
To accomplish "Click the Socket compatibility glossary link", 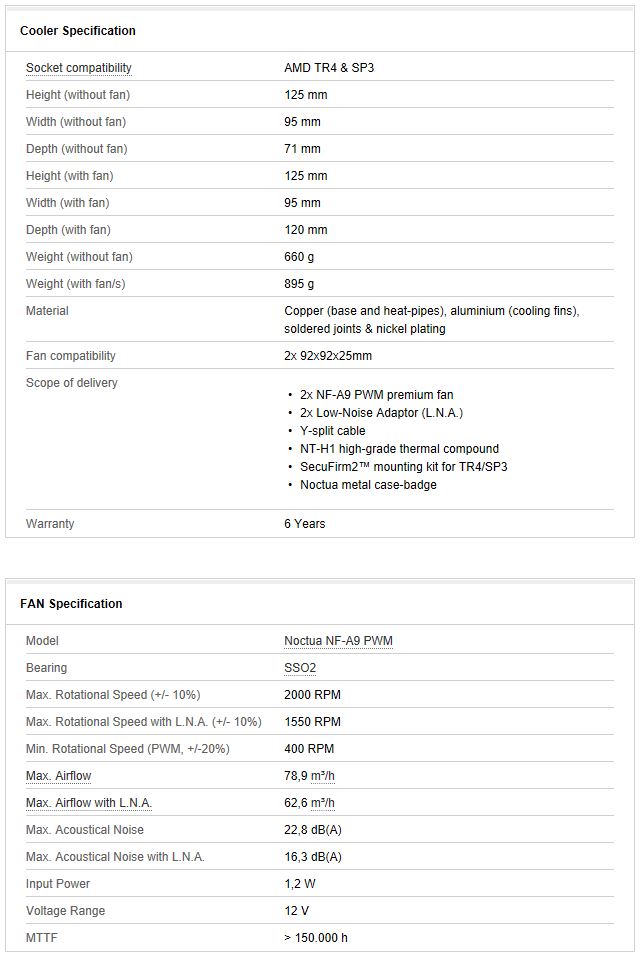I will (x=78, y=68).
